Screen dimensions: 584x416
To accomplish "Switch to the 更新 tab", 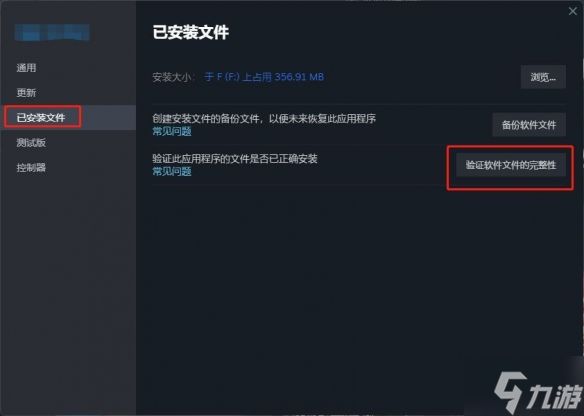I will [x=26, y=92].
